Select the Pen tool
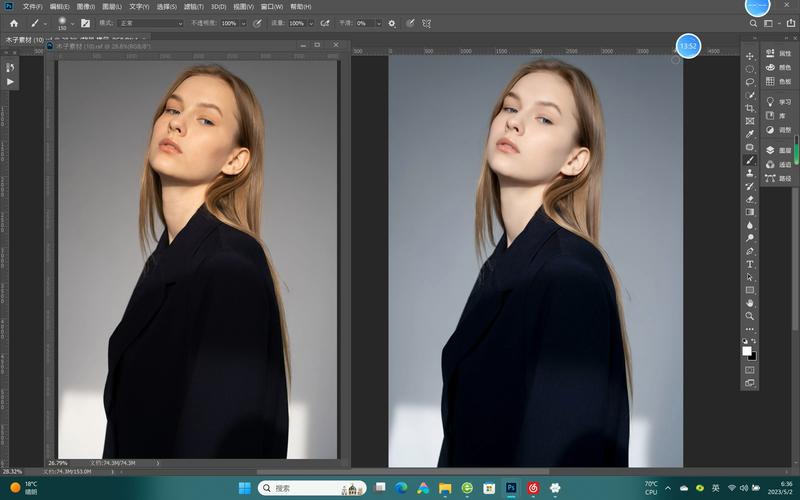 coord(749,251)
